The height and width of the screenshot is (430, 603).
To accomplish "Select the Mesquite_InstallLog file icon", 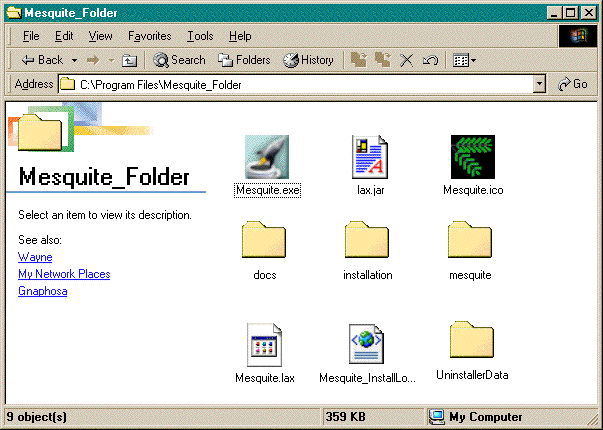I will coord(367,345).
